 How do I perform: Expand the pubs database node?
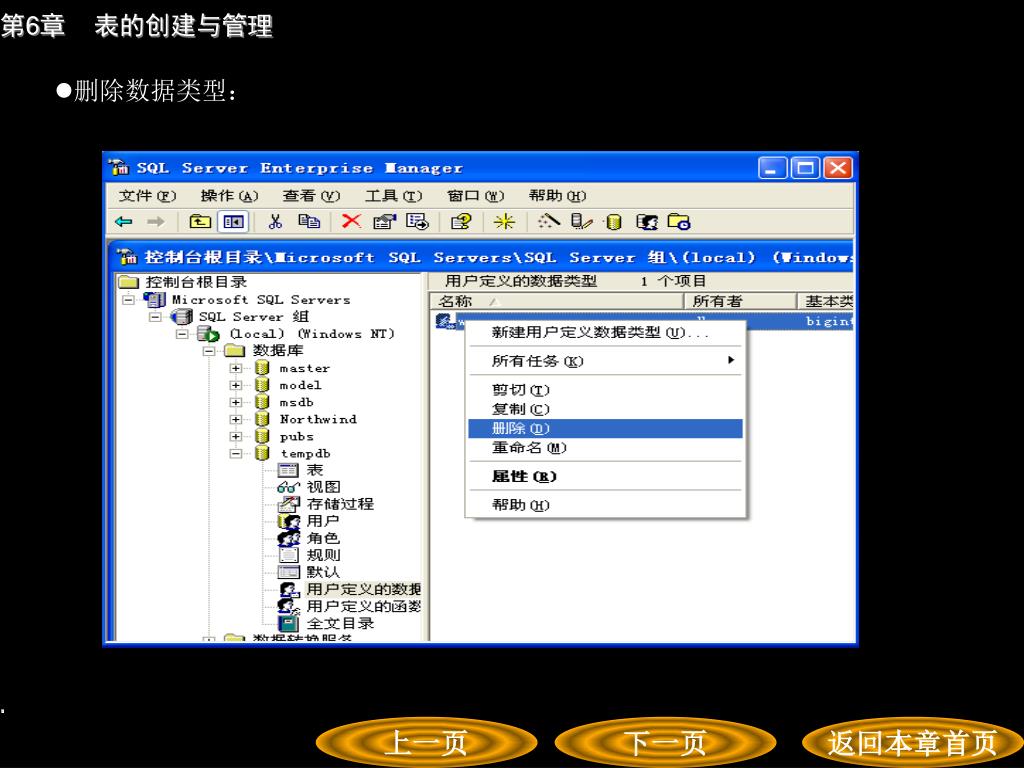(x=236, y=436)
